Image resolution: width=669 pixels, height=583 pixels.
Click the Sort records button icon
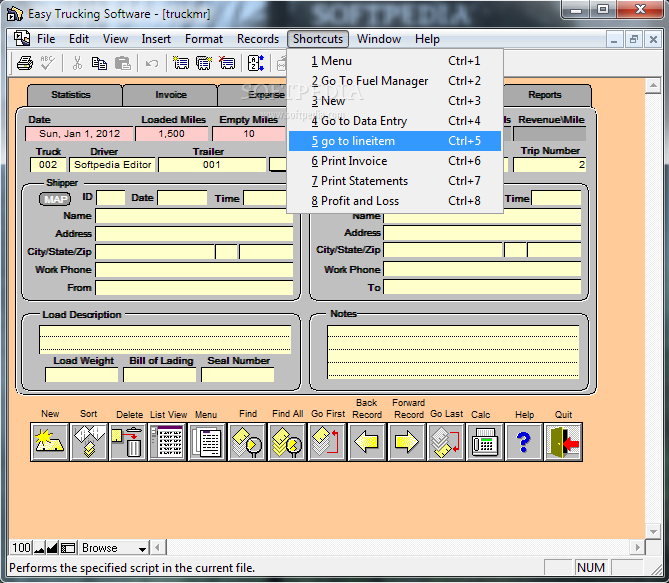click(89, 442)
